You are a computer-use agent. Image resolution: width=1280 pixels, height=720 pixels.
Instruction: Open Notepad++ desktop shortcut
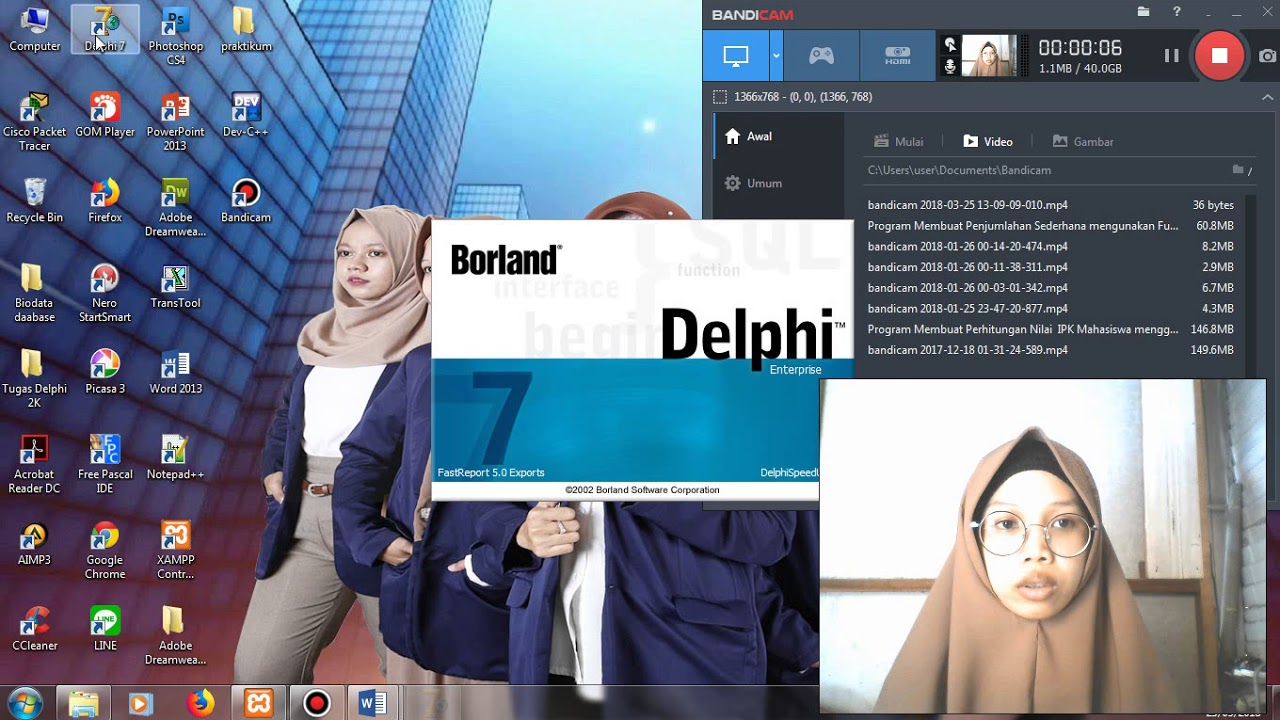point(175,458)
